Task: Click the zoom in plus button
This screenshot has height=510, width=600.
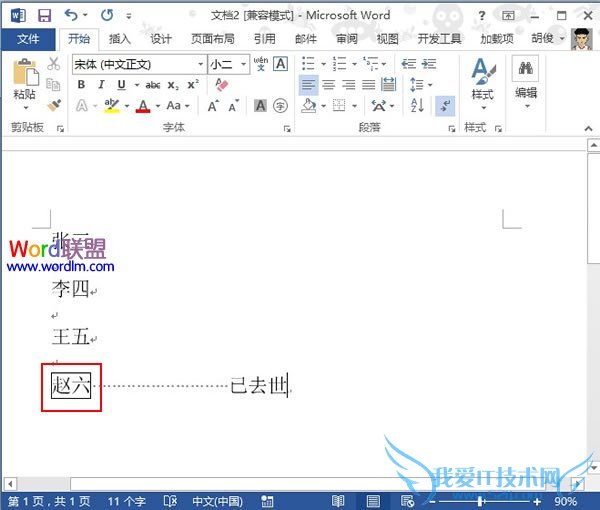Action: click(x=537, y=502)
